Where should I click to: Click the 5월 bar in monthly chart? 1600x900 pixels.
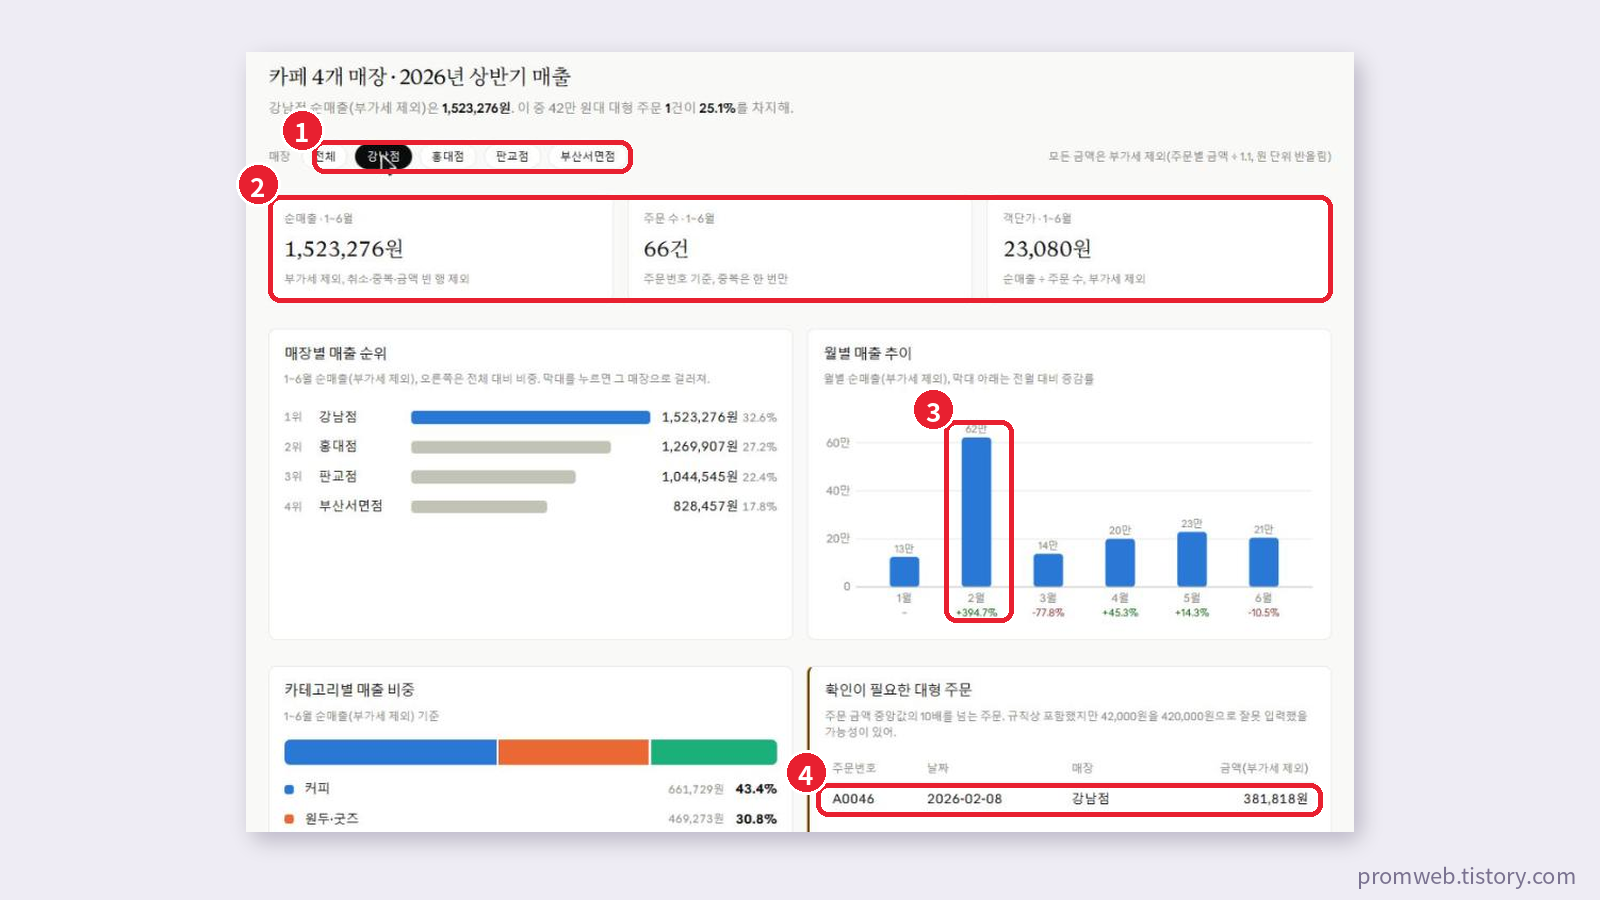tap(1192, 559)
